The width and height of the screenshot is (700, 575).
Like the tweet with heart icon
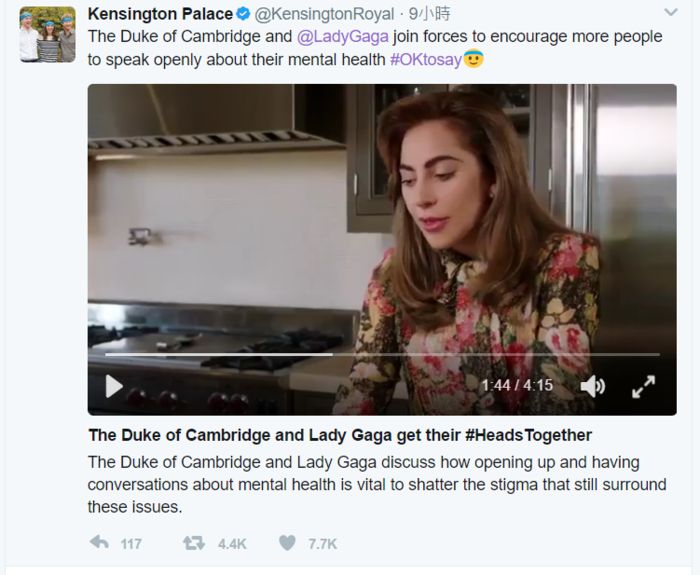pyautogui.click(x=287, y=543)
